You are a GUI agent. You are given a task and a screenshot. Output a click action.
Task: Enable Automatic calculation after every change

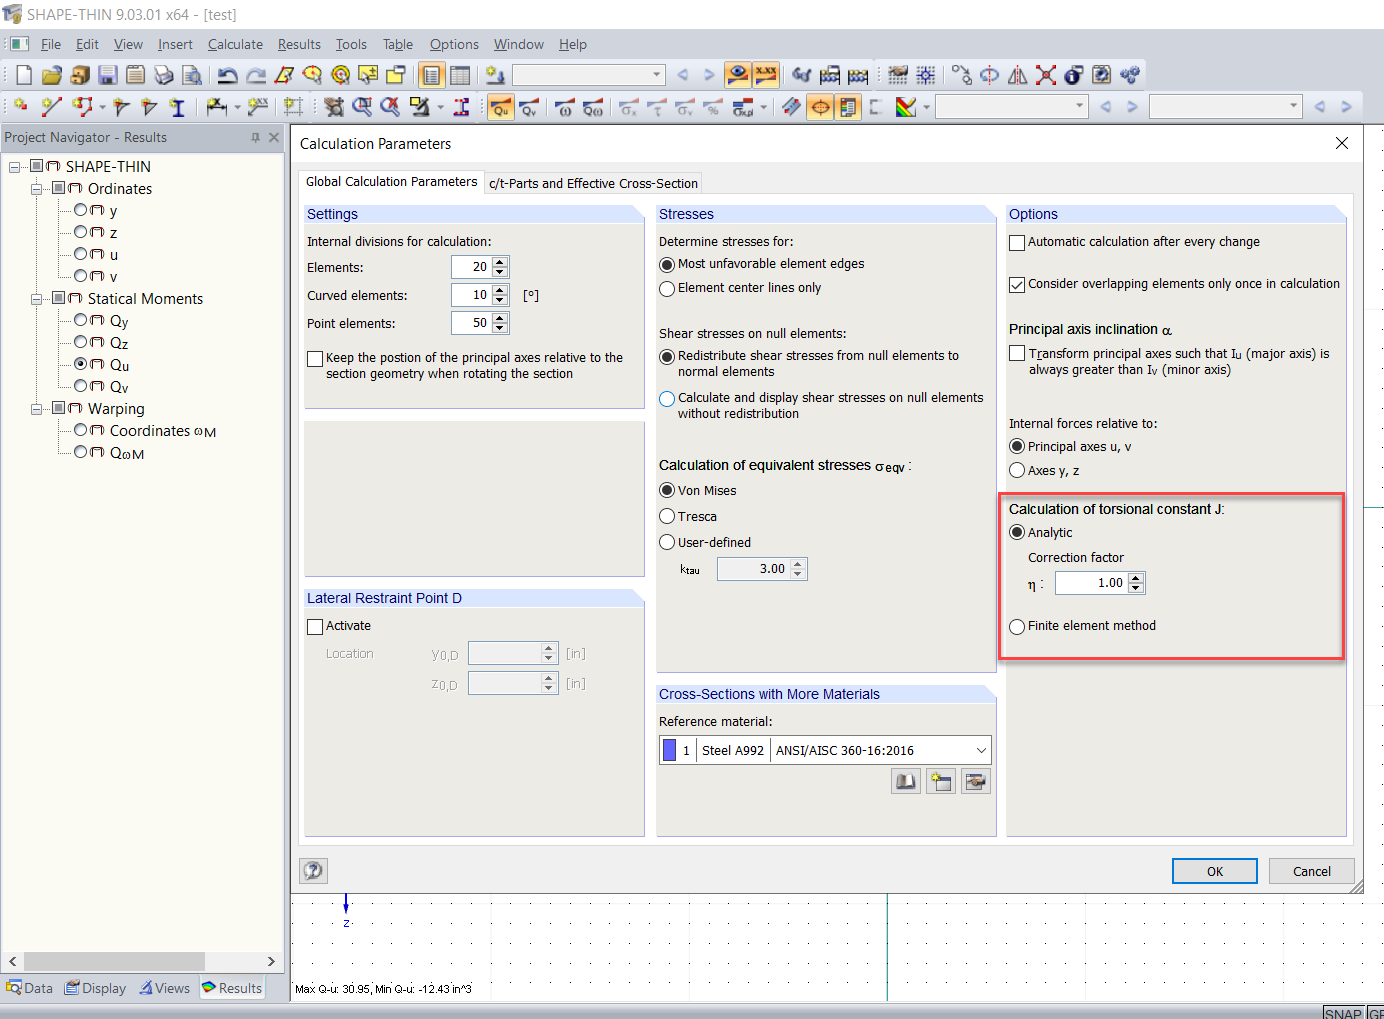coord(1017,242)
